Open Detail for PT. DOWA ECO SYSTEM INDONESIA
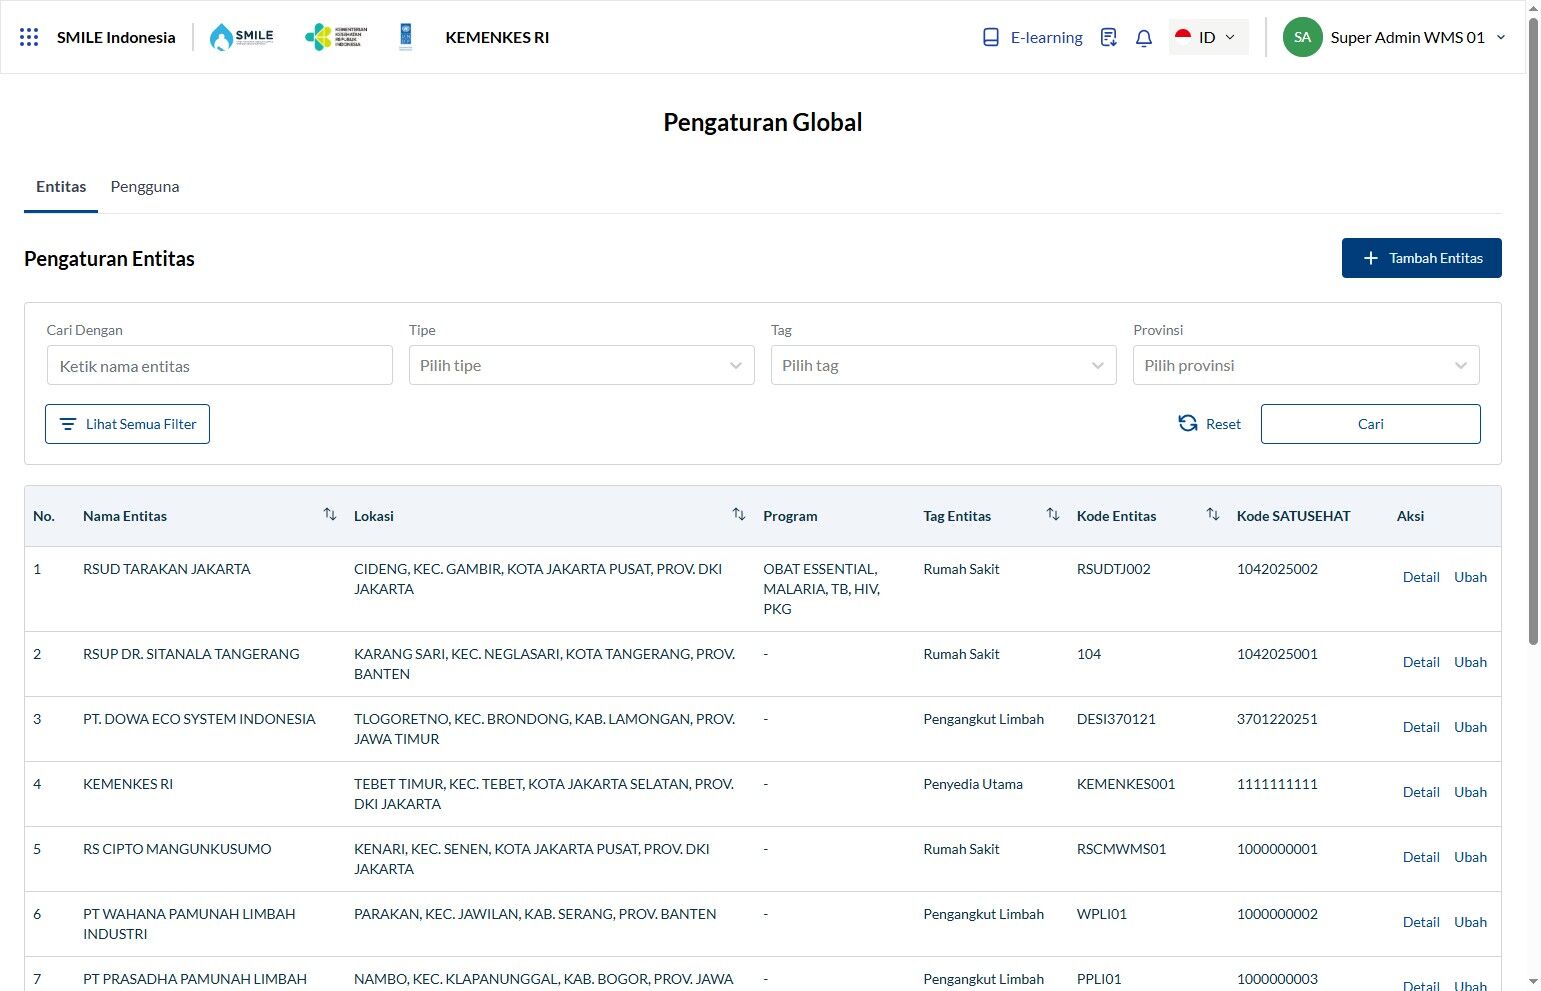 pos(1421,727)
